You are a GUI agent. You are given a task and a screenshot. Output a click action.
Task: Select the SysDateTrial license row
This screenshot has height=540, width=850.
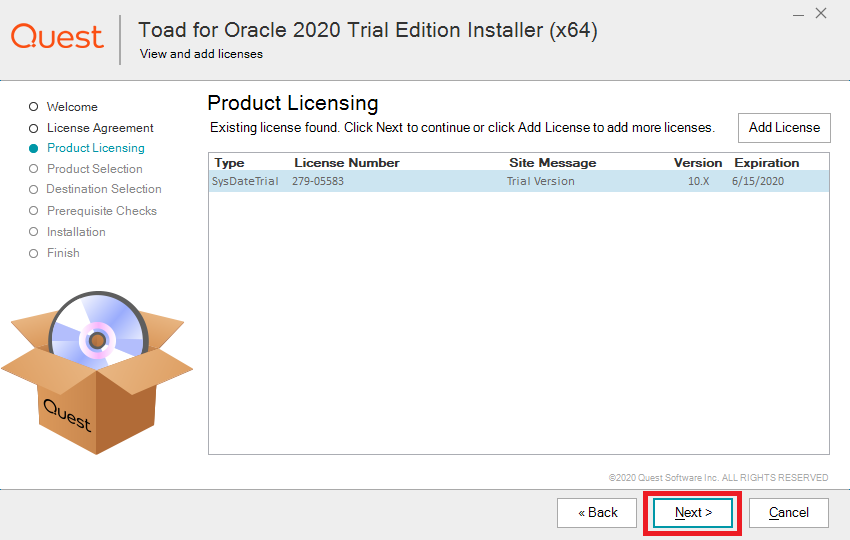519,181
